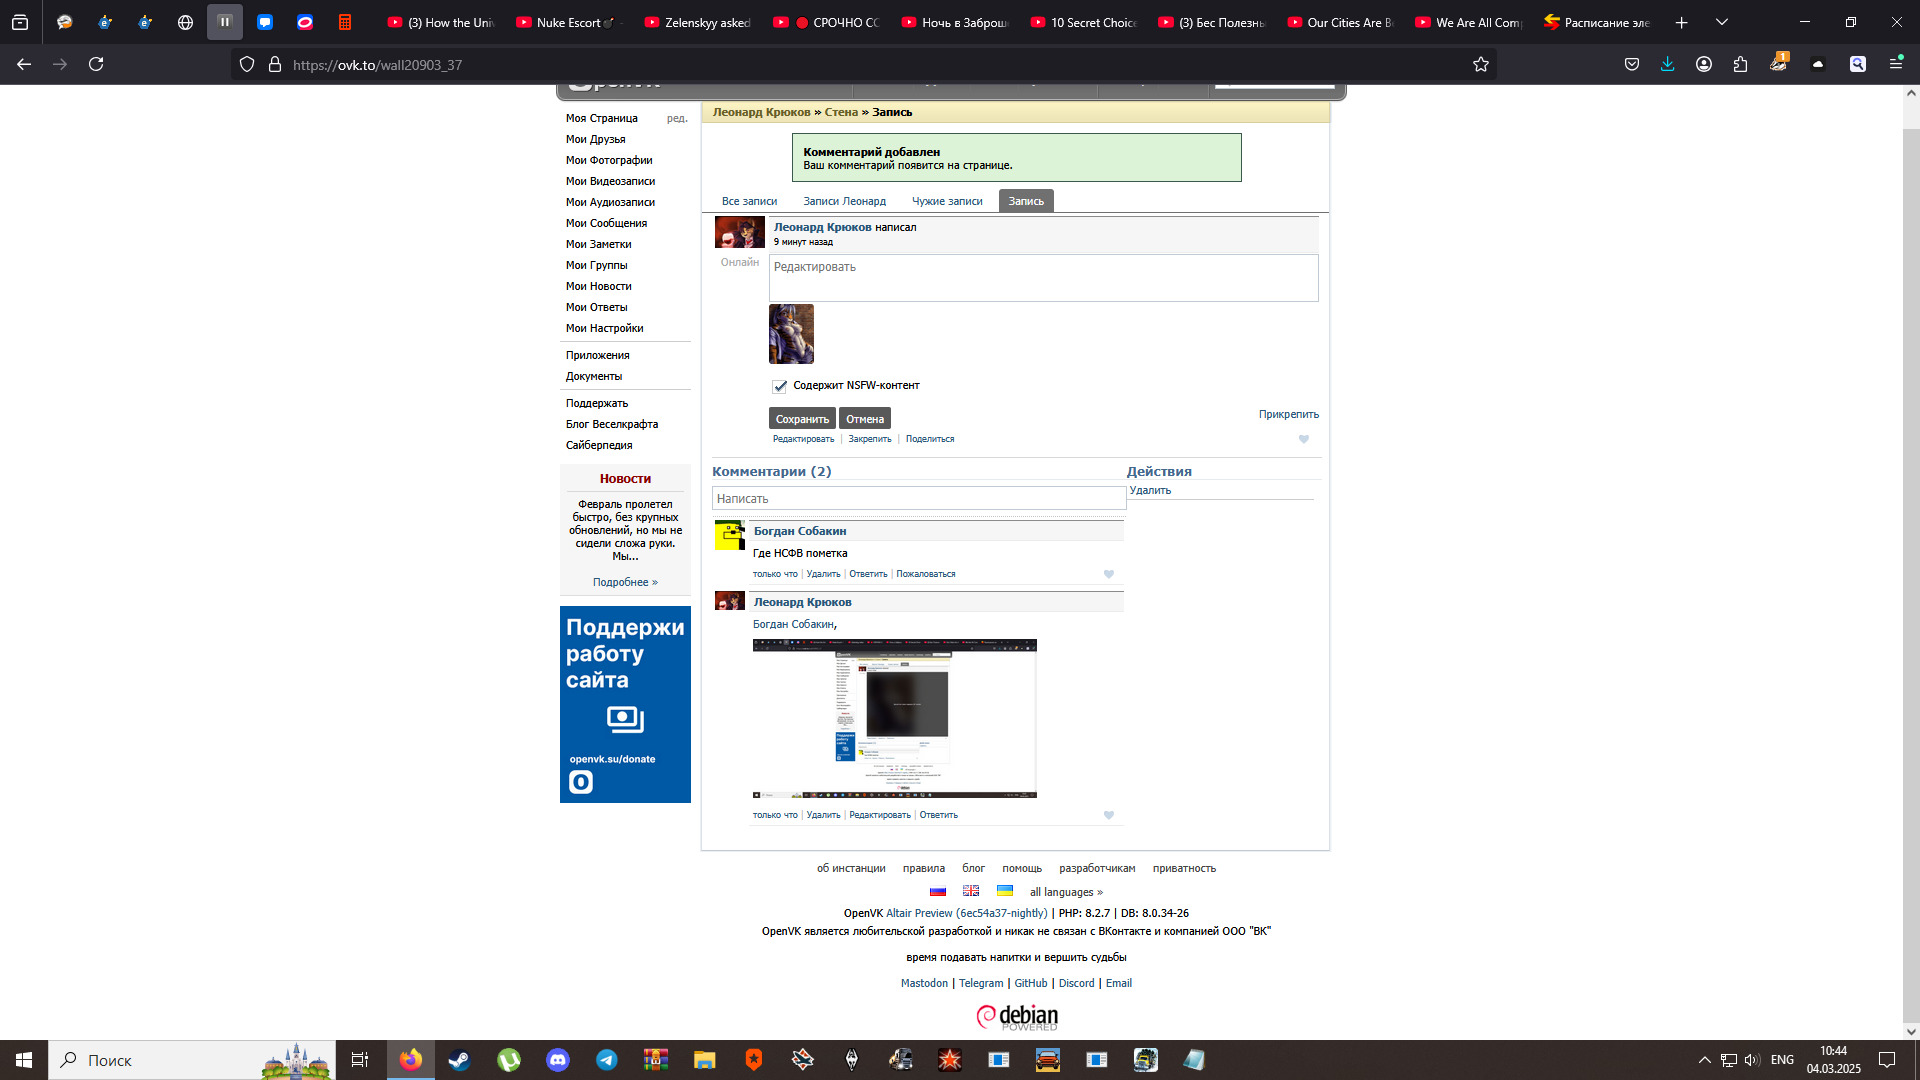
Task: Click the browser extensions puzzle icon
Action: pyautogui.click(x=1741, y=65)
